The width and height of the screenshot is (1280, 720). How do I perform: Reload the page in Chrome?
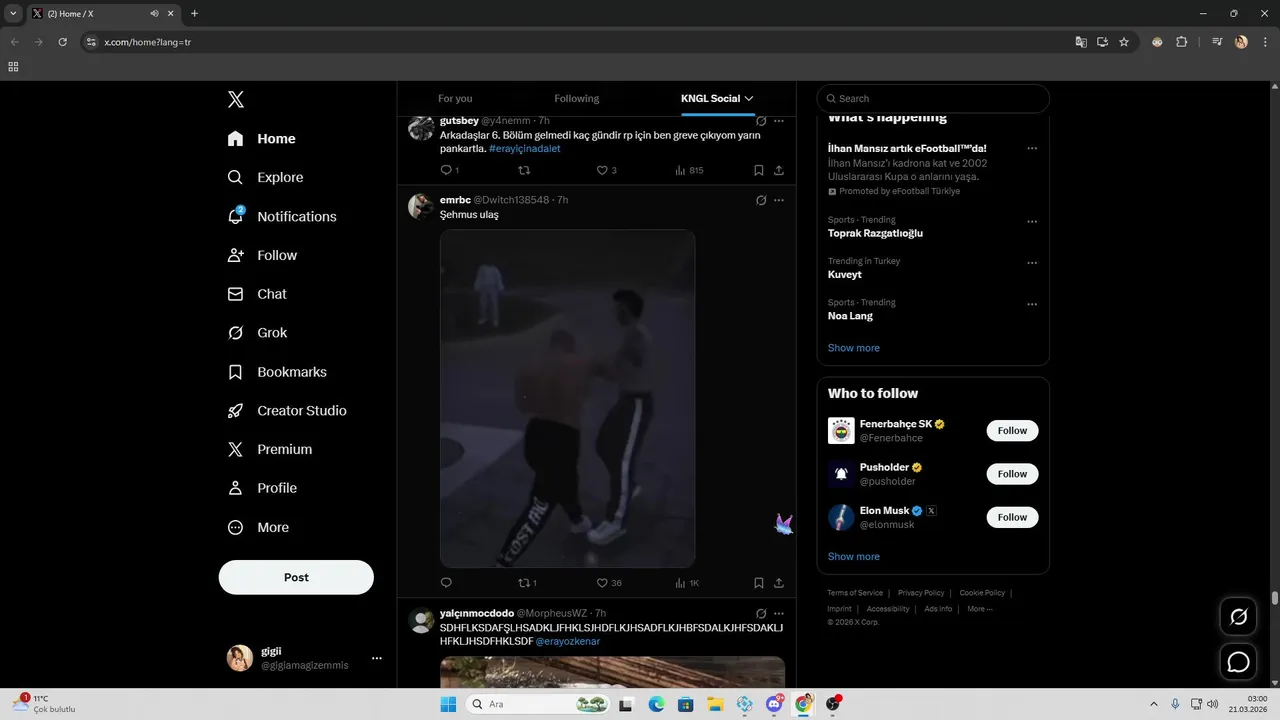tap(62, 42)
